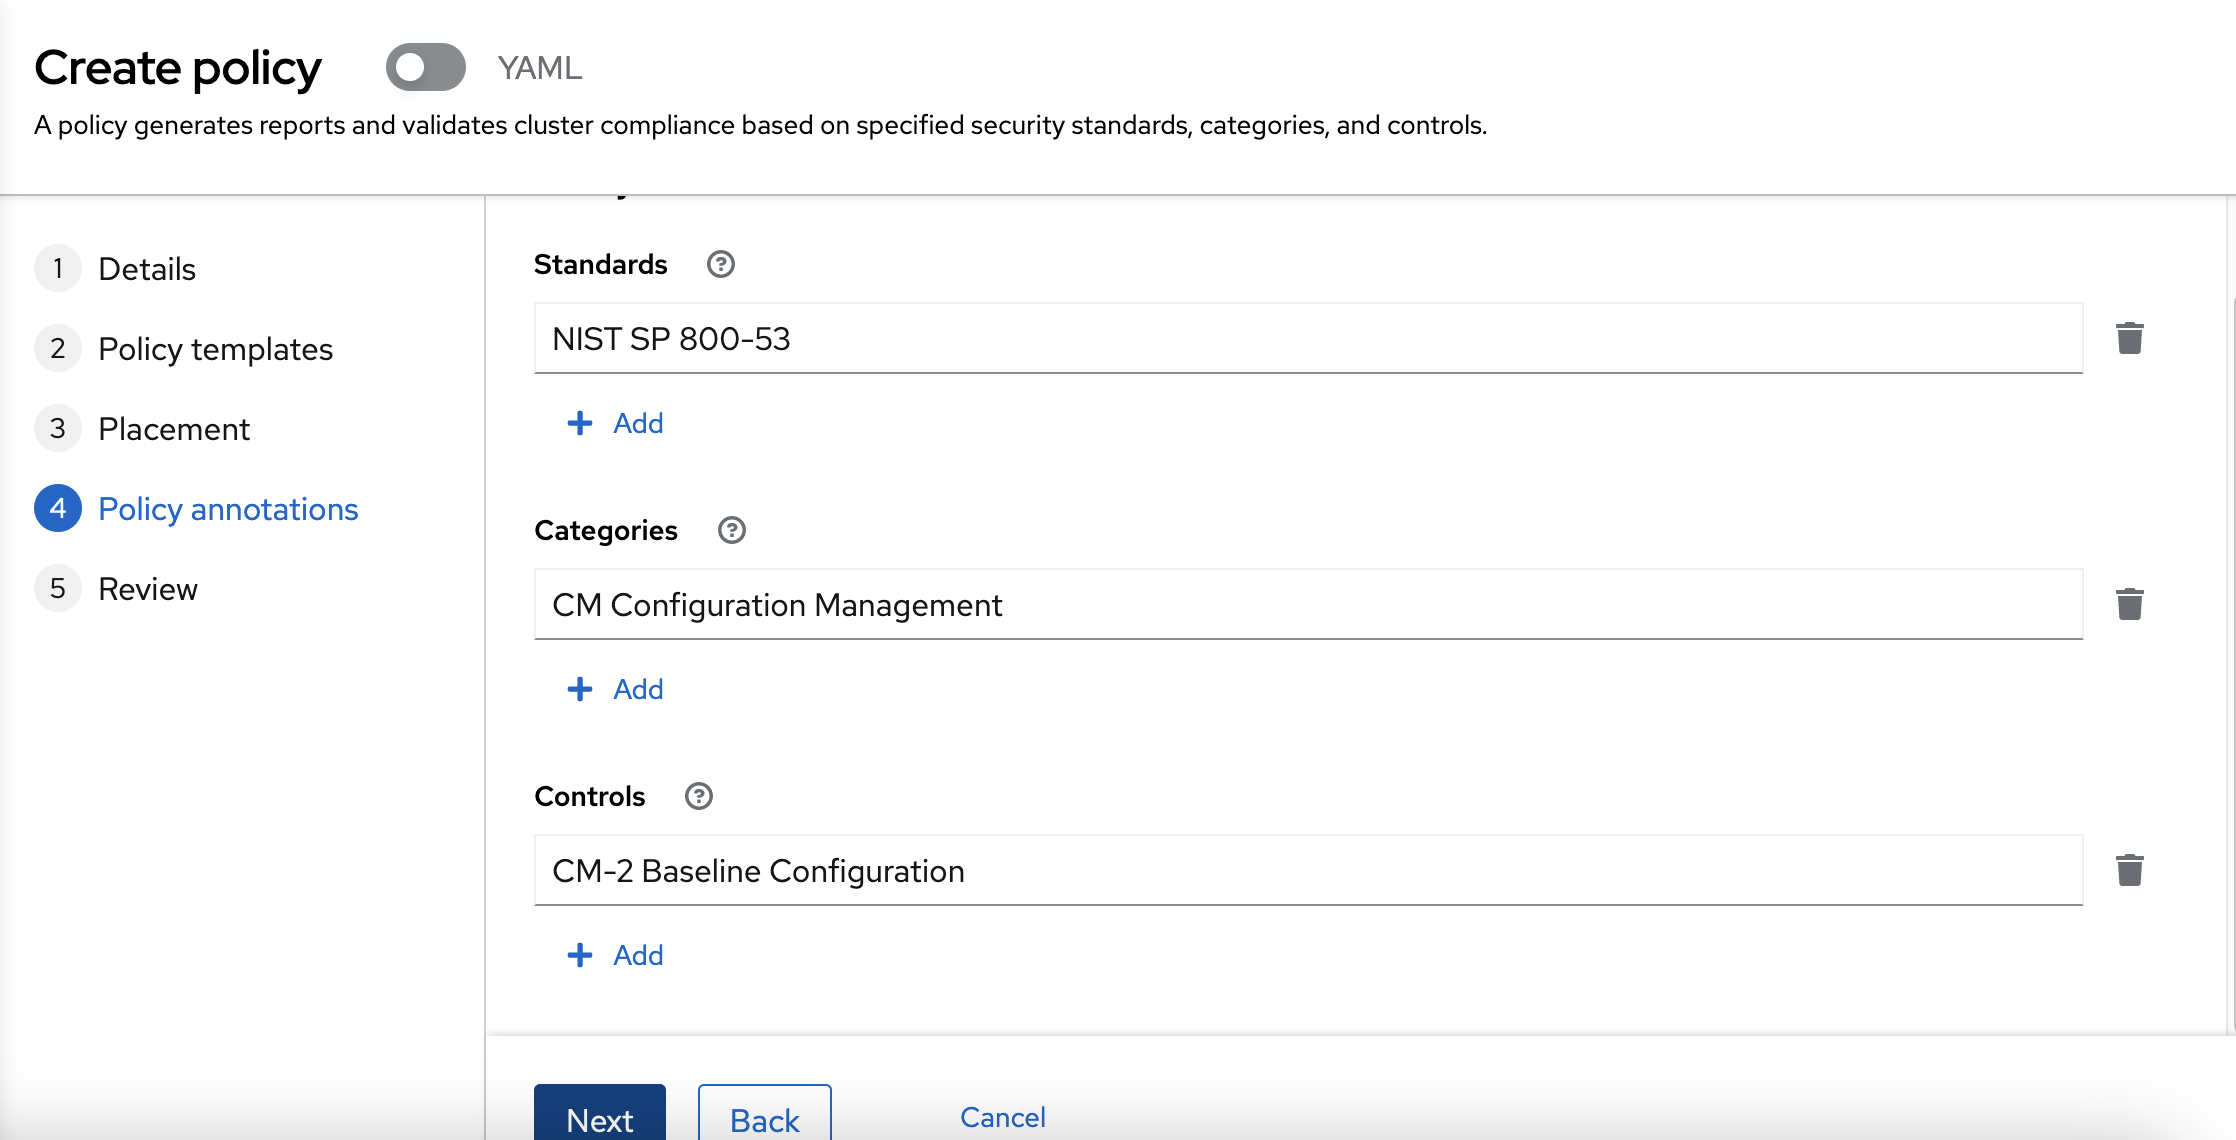Delete the CM-2 Baseline Configuration control
This screenshot has height=1140, width=2236.
click(2130, 870)
